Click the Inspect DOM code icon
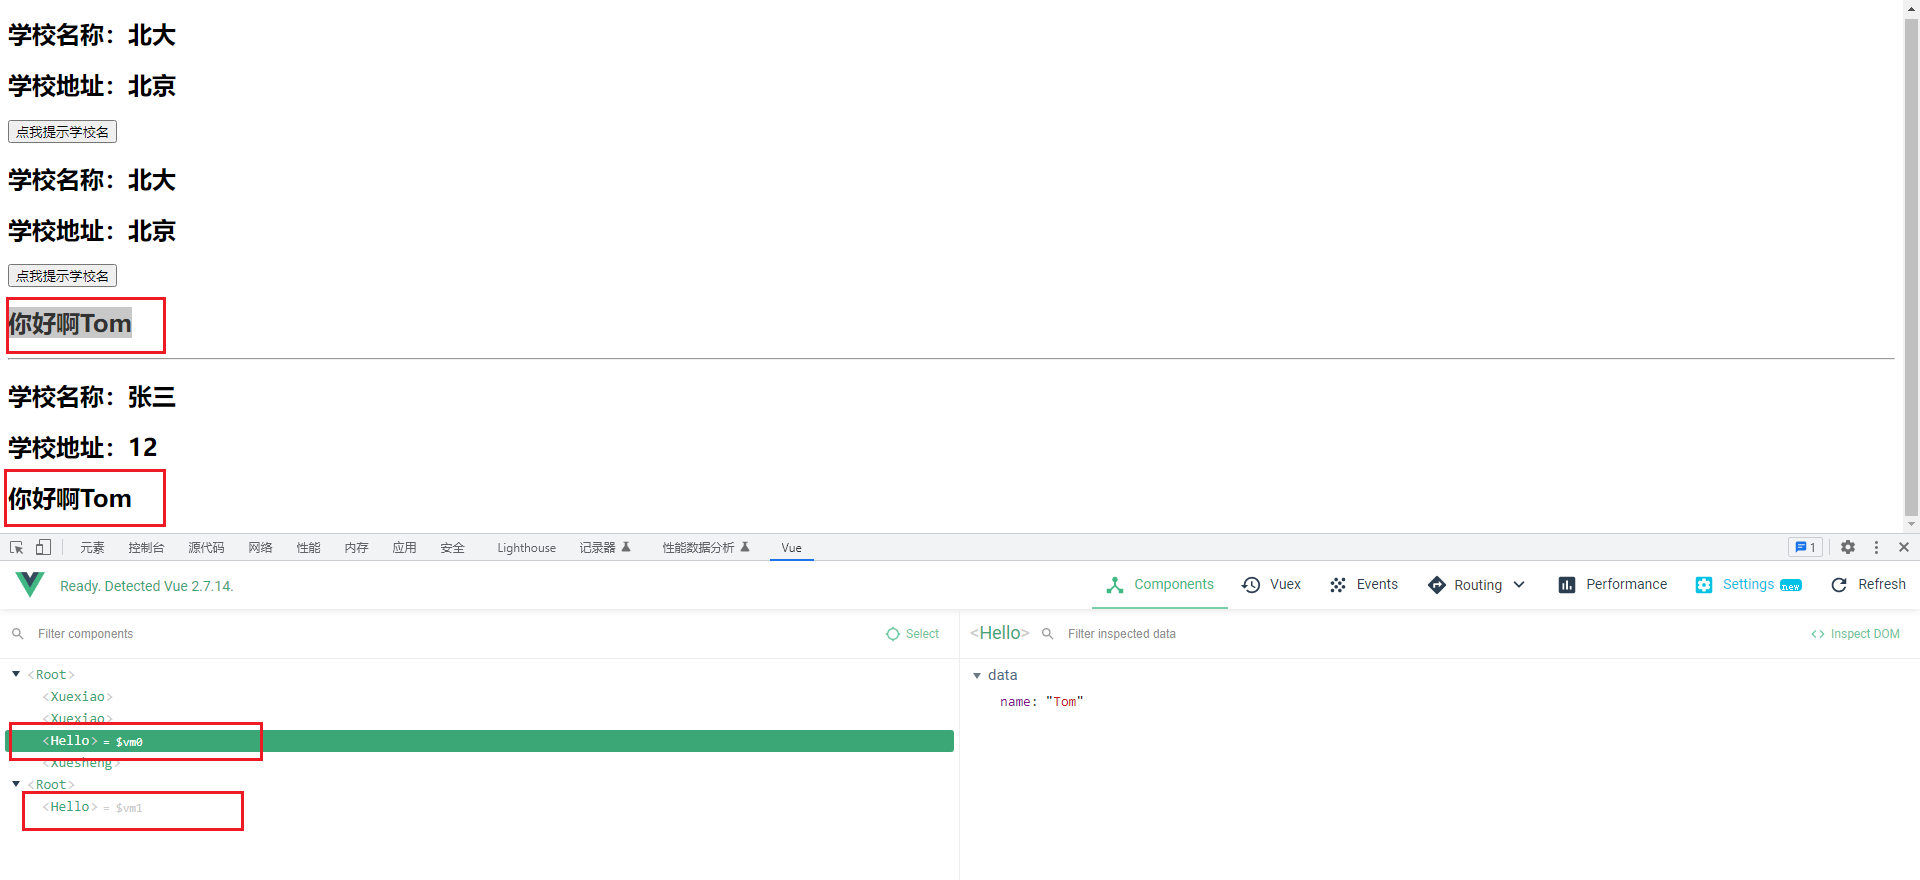 [1818, 634]
